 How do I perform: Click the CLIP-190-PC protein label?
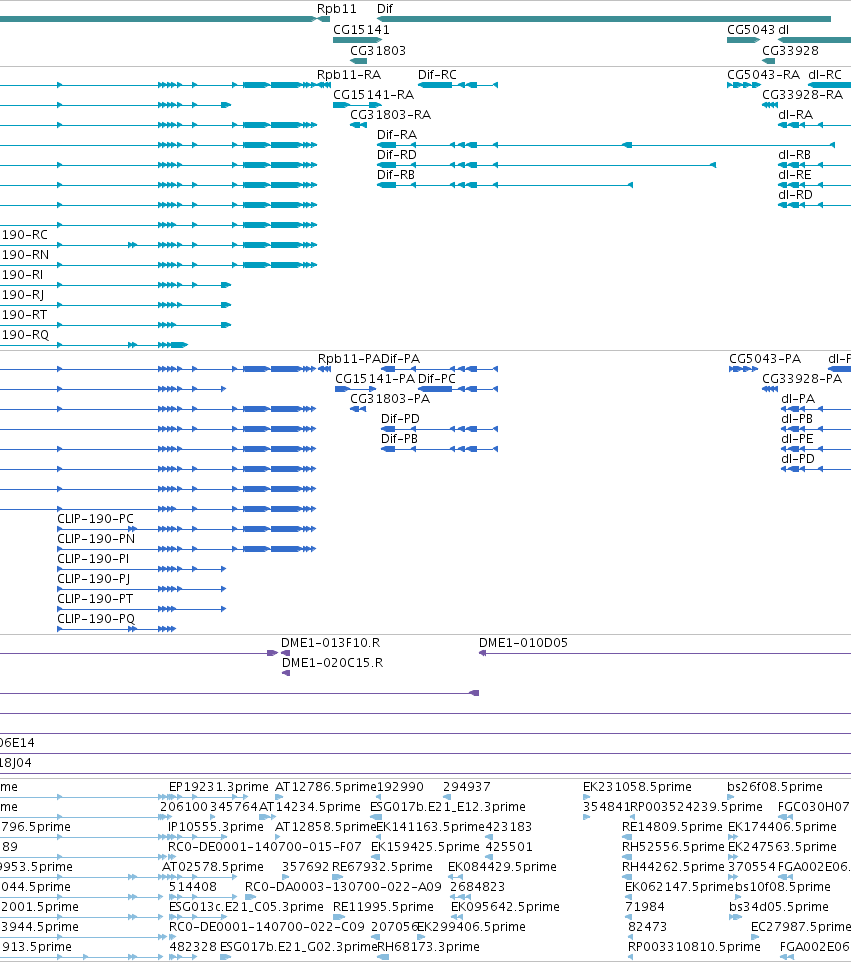(x=95, y=518)
